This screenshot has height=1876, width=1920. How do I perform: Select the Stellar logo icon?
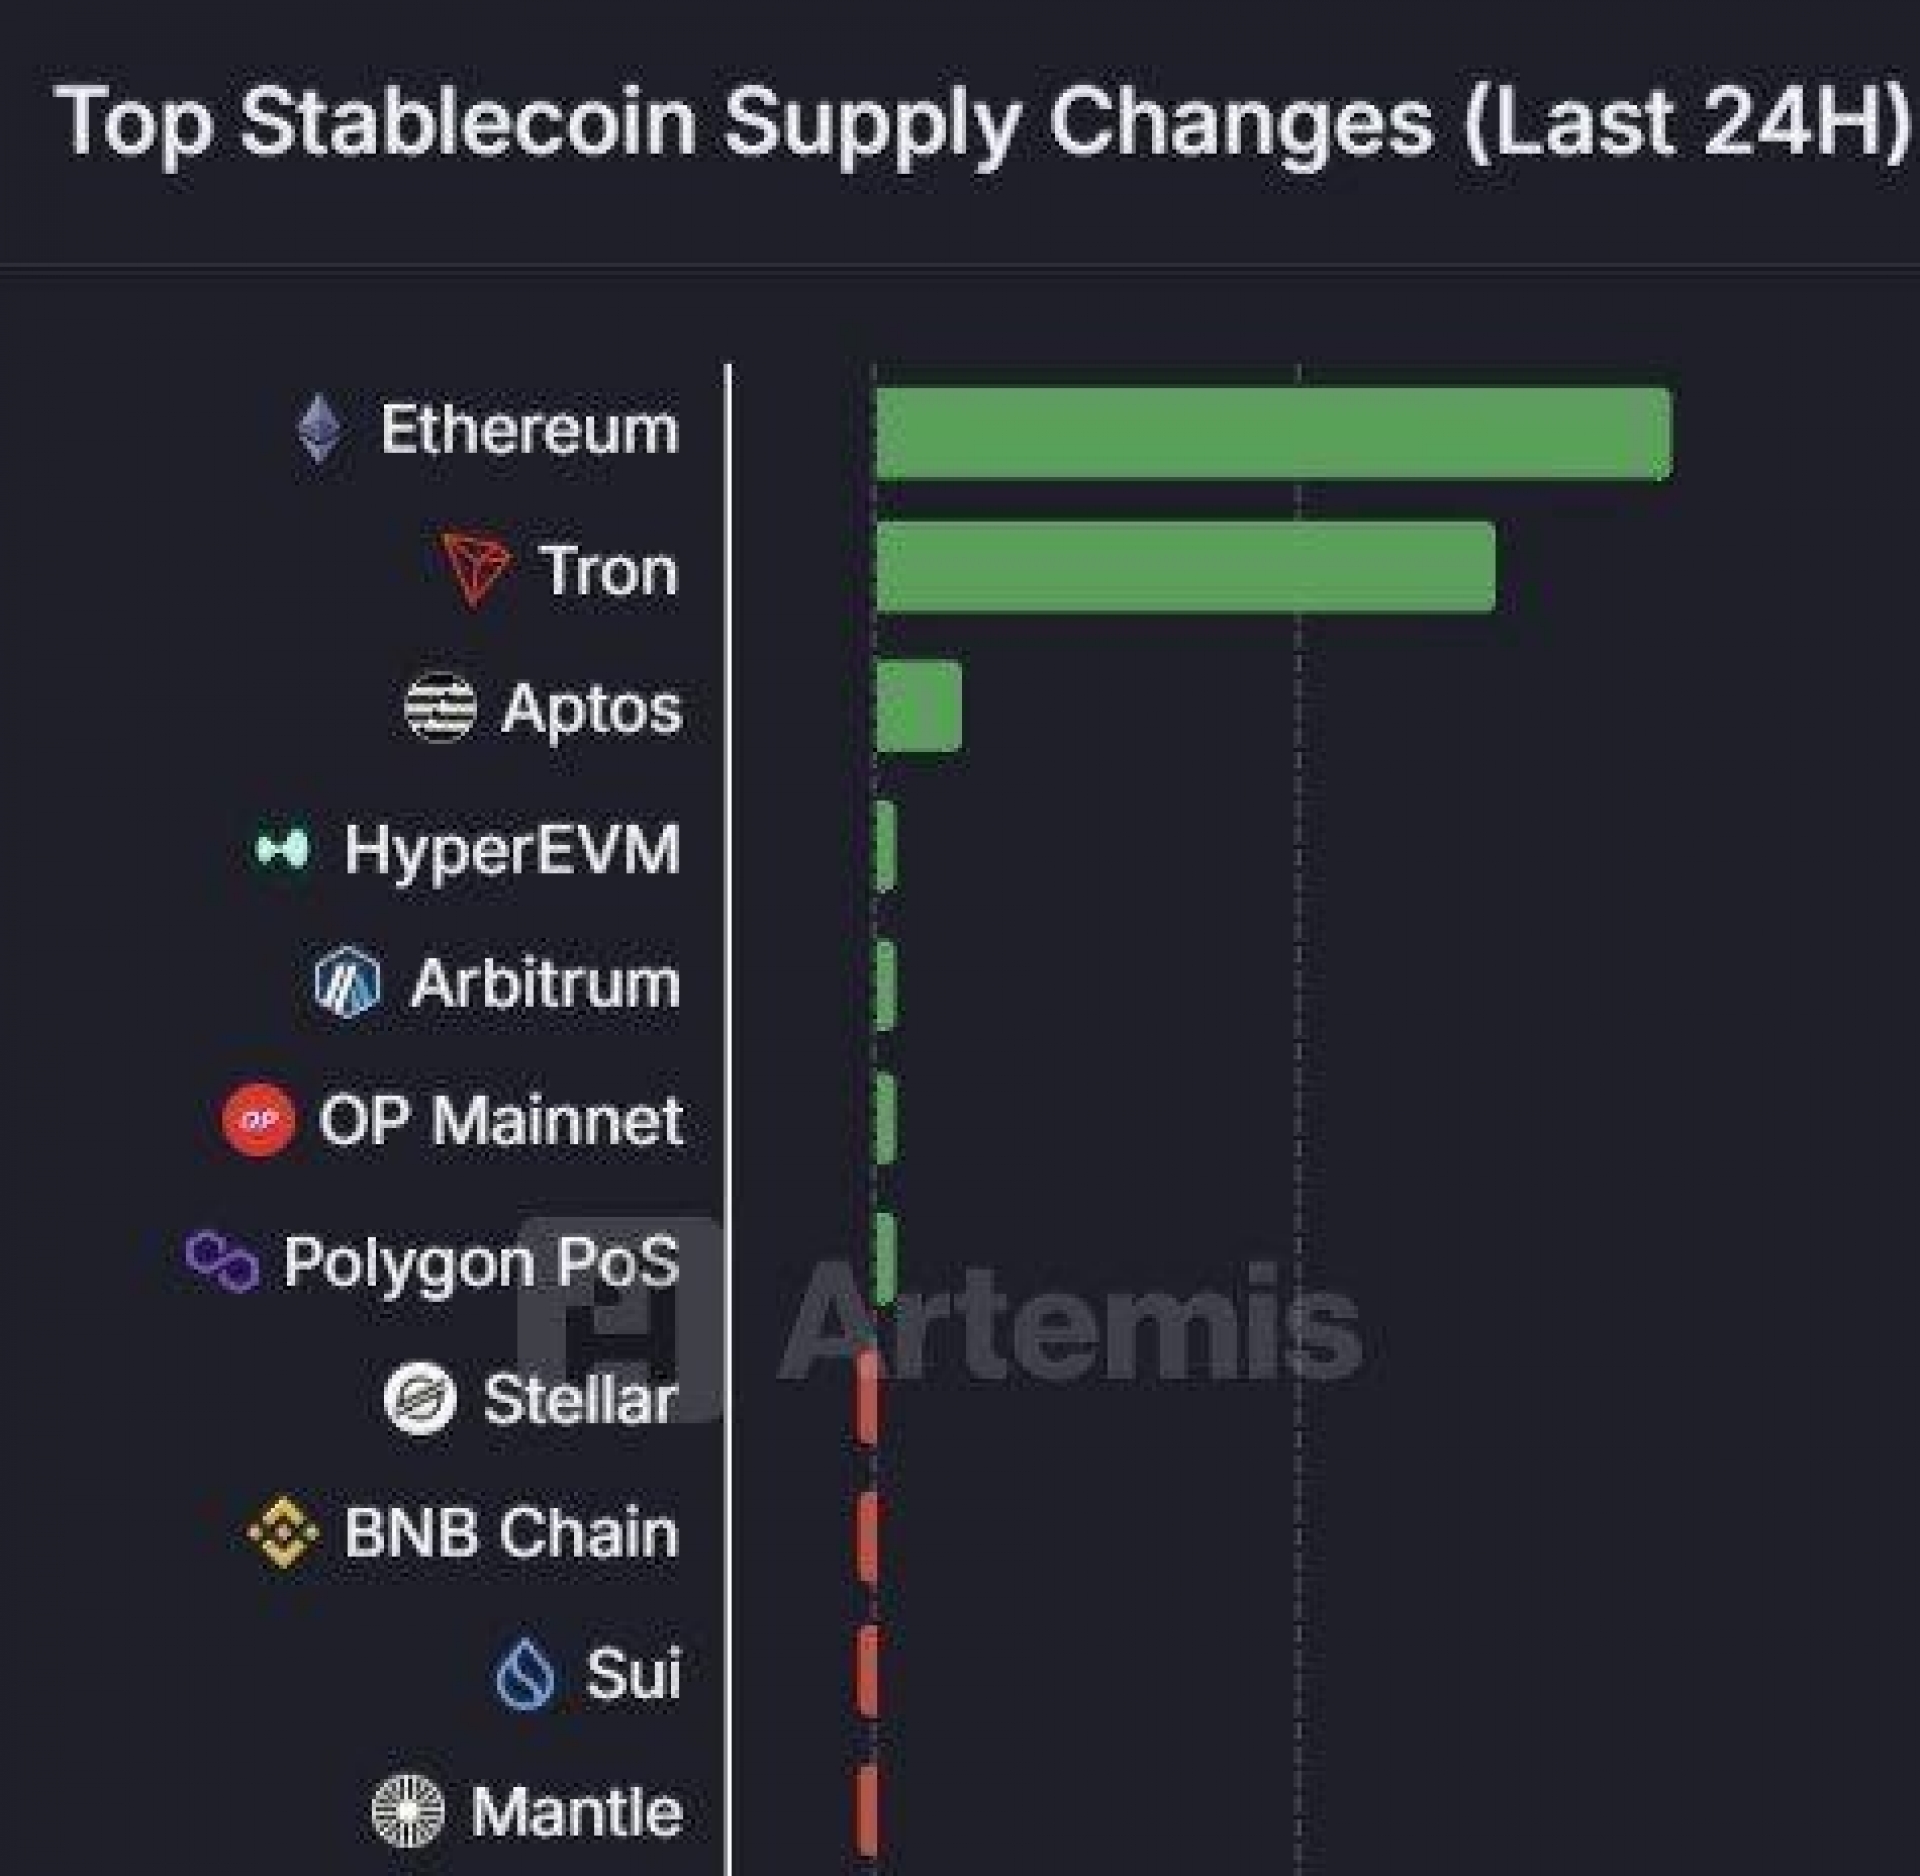tap(420, 1398)
